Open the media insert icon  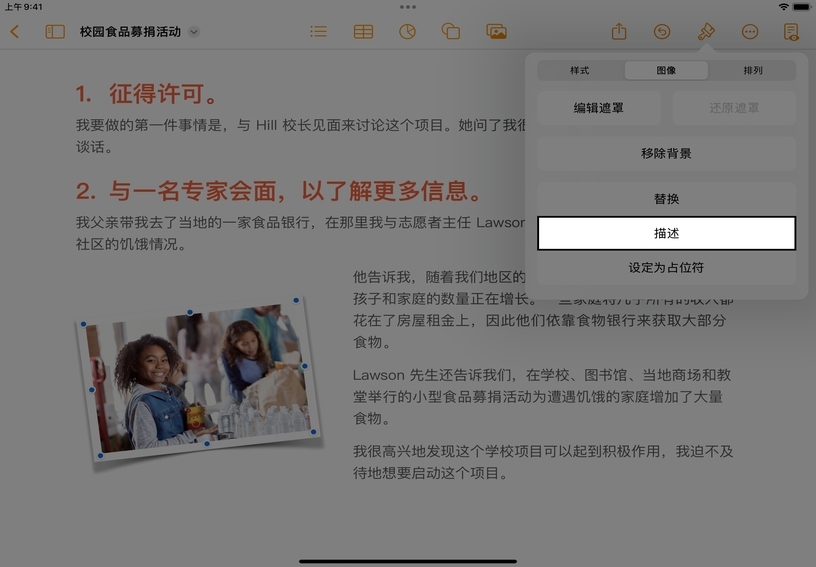(x=496, y=32)
